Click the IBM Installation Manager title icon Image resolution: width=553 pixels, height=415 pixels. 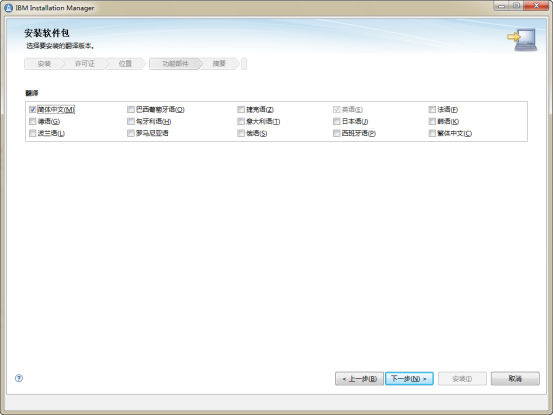(8, 8)
